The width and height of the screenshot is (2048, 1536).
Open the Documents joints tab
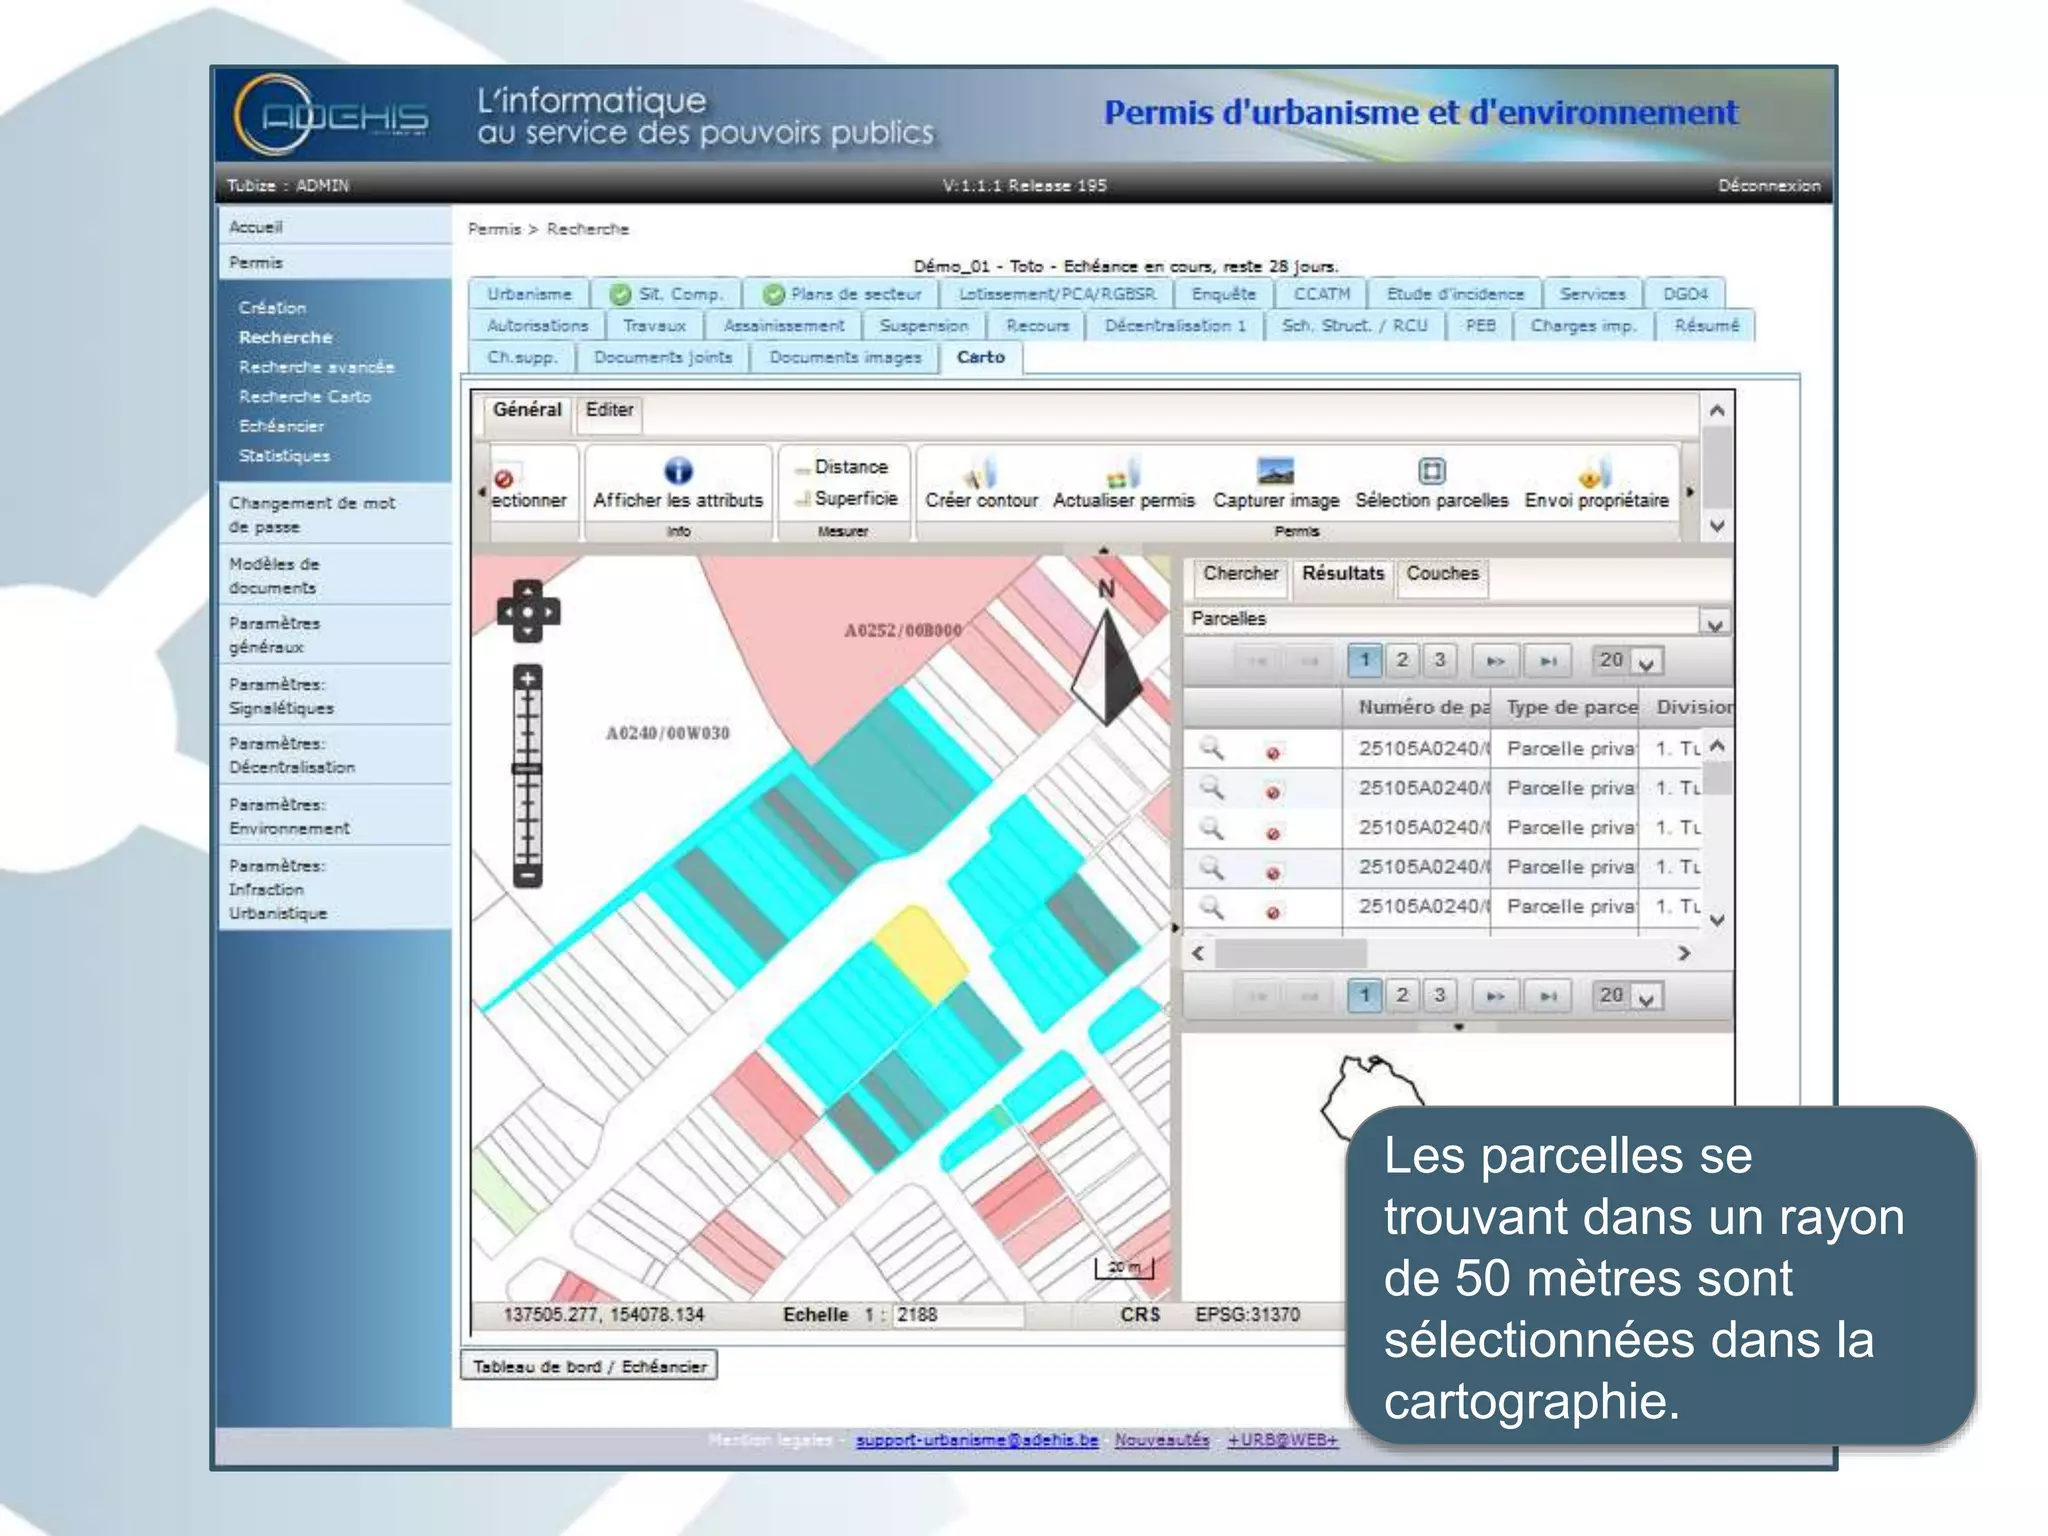click(x=662, y=357)
